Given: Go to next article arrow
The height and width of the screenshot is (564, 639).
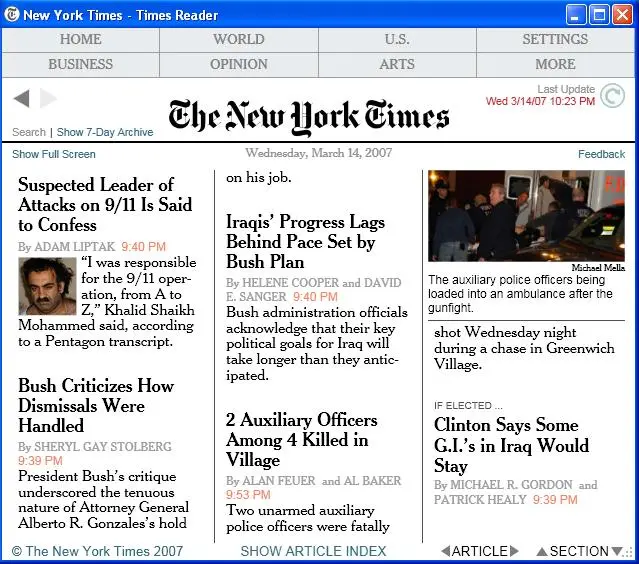Looking at the screenshot, I should click(x=514, y=551).
